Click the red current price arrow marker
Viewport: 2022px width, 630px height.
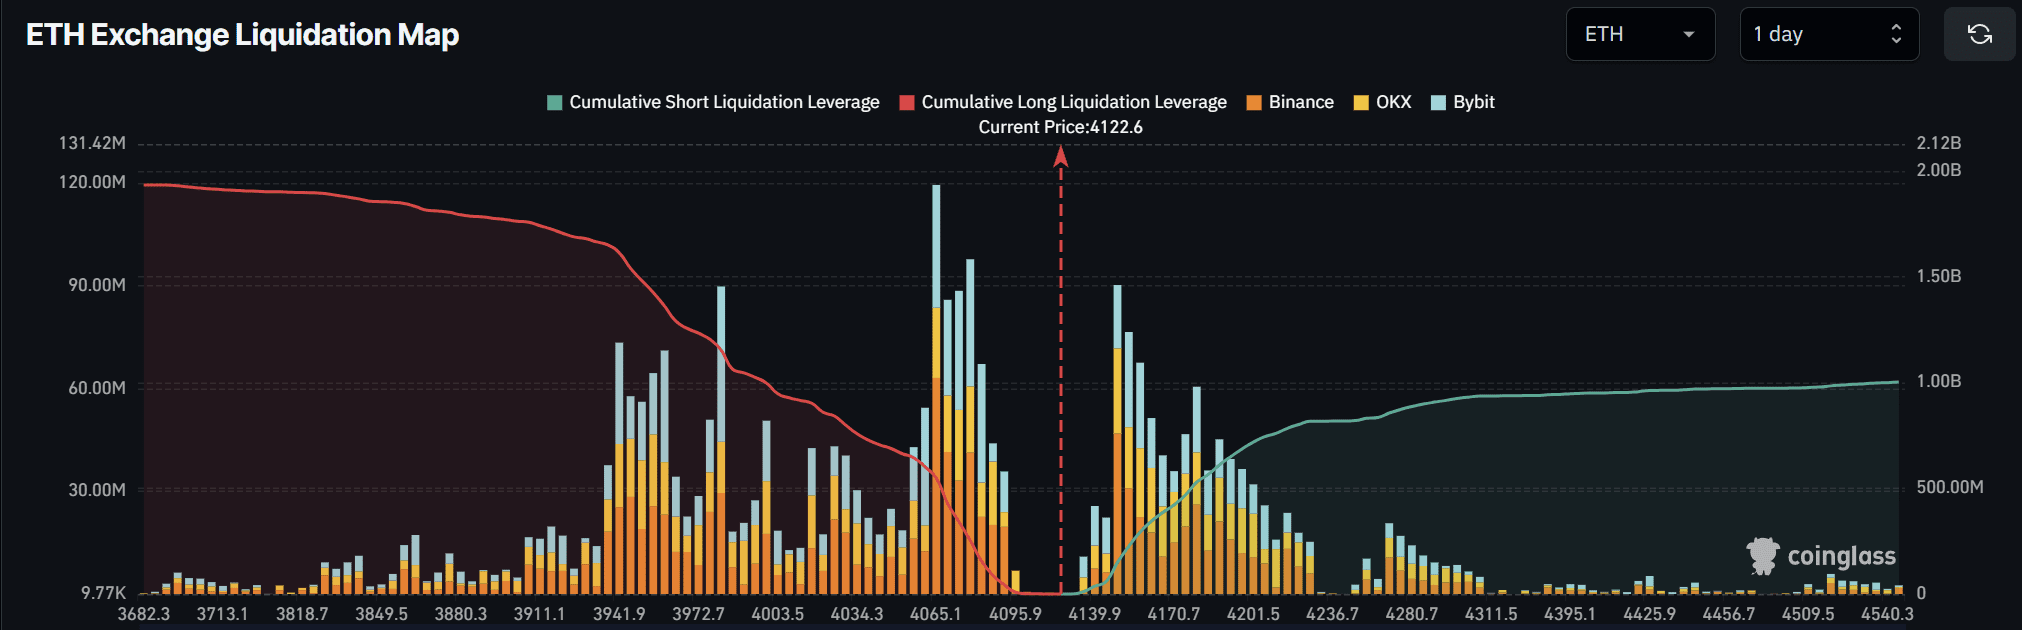[x=1061, y=157]
